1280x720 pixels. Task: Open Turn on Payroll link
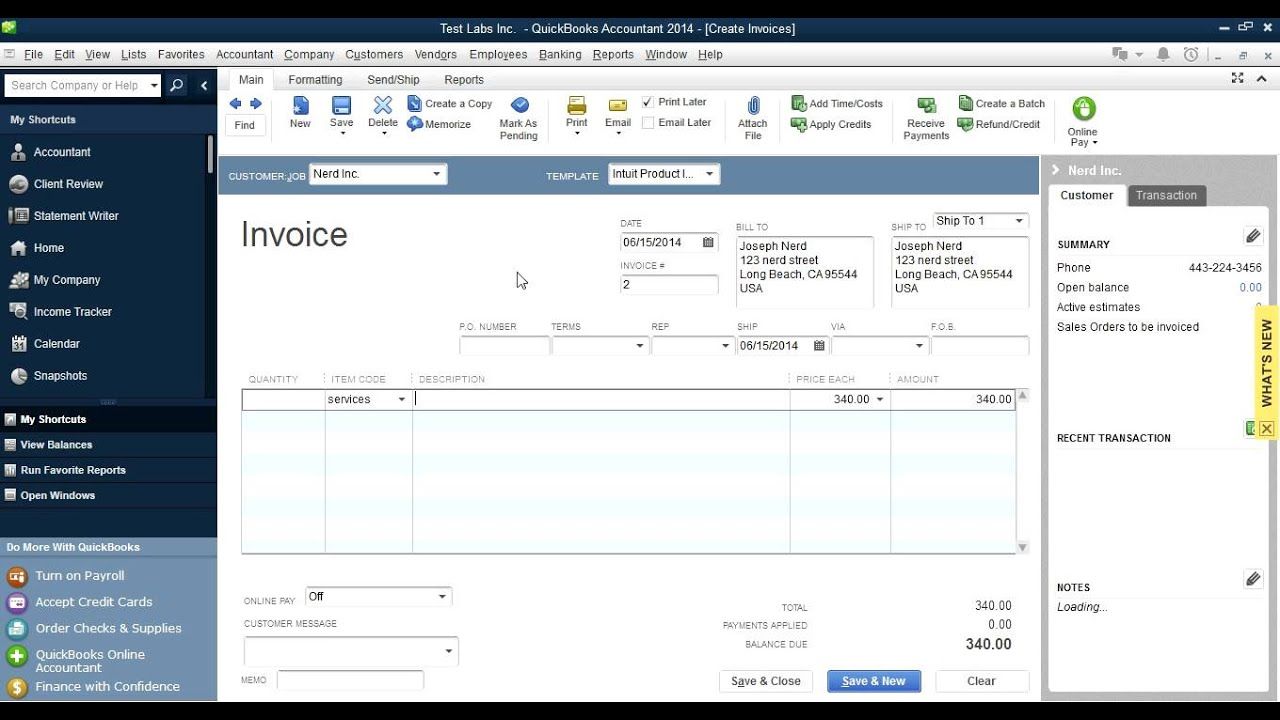(x=80, y=576)
